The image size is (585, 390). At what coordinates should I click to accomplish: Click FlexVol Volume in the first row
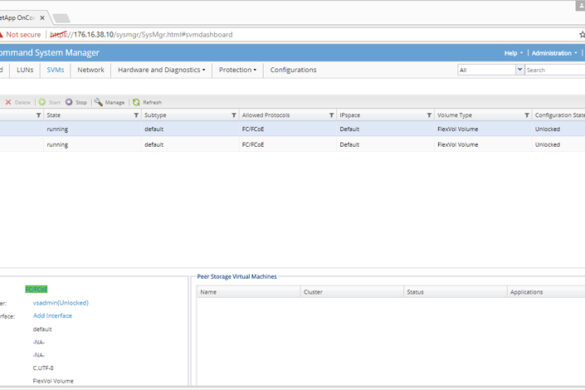pyautogui.click(x=458, y=129)
